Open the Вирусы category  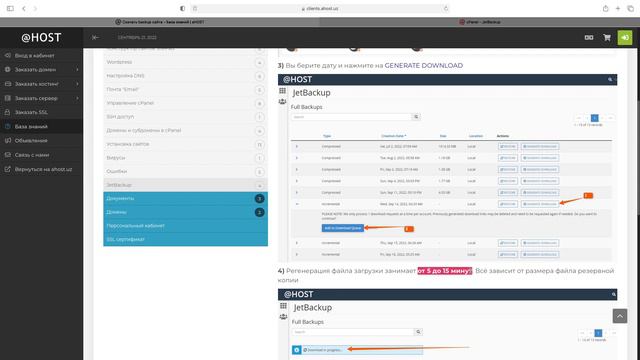(185, 158)
